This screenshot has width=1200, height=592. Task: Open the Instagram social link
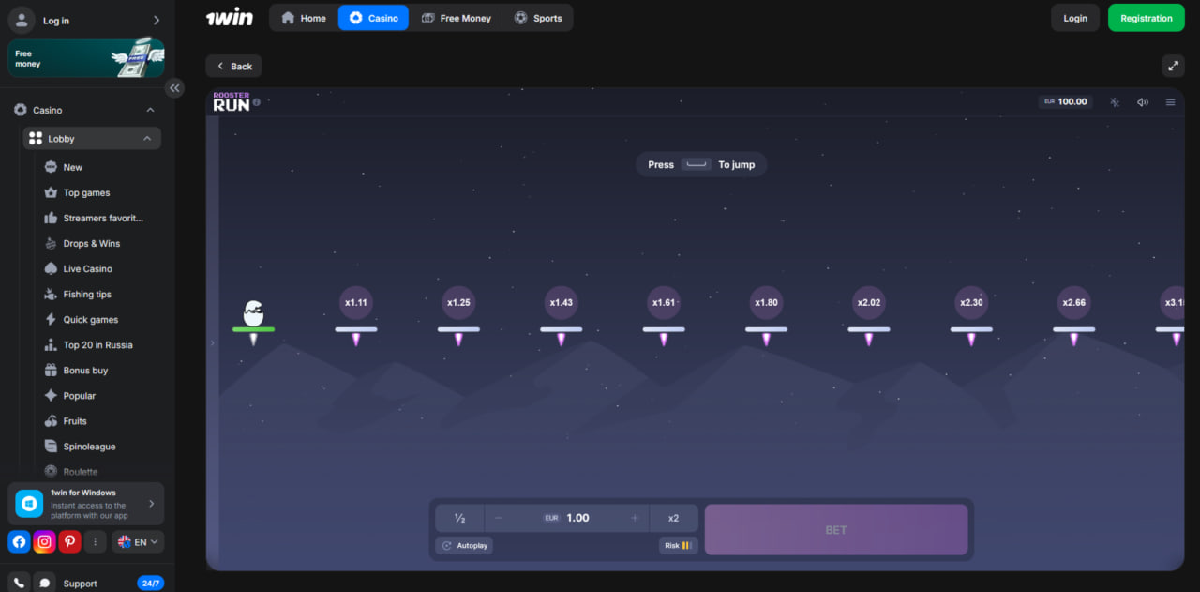[44, 541]
